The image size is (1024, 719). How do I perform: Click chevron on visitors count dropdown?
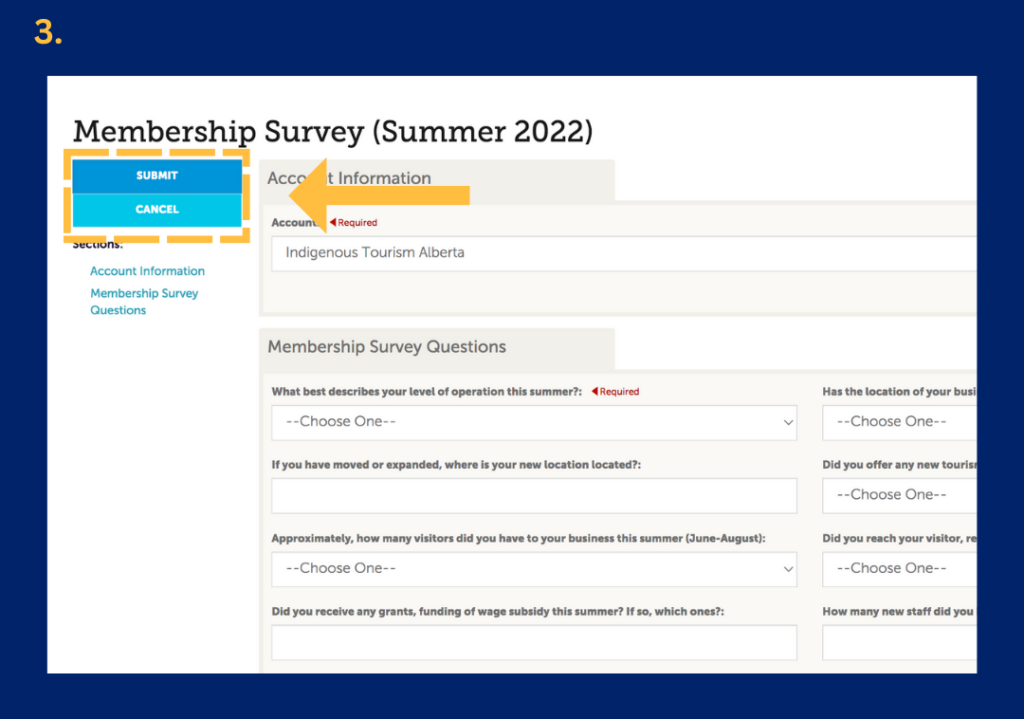[x=788, y=569]
